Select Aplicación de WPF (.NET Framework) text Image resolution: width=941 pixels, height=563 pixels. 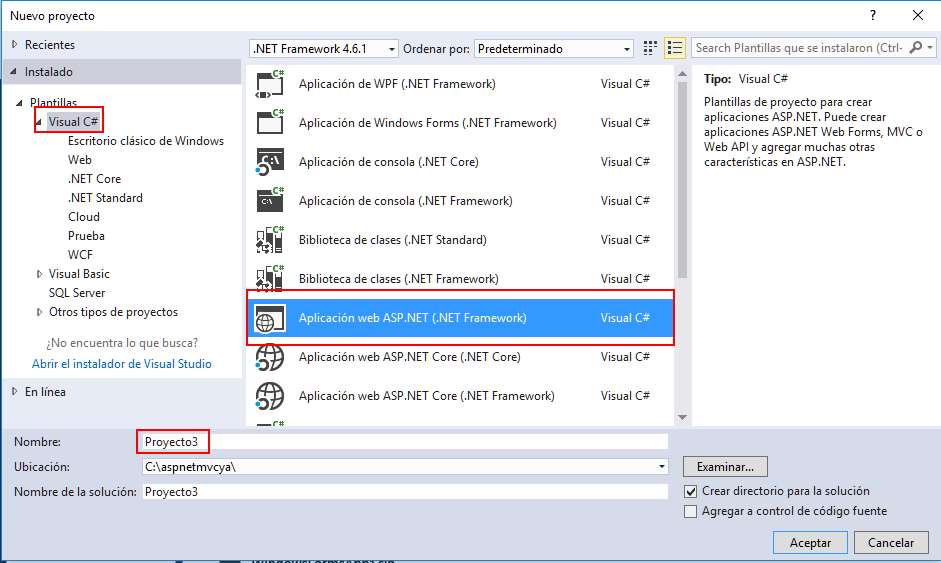coord(397,84)
